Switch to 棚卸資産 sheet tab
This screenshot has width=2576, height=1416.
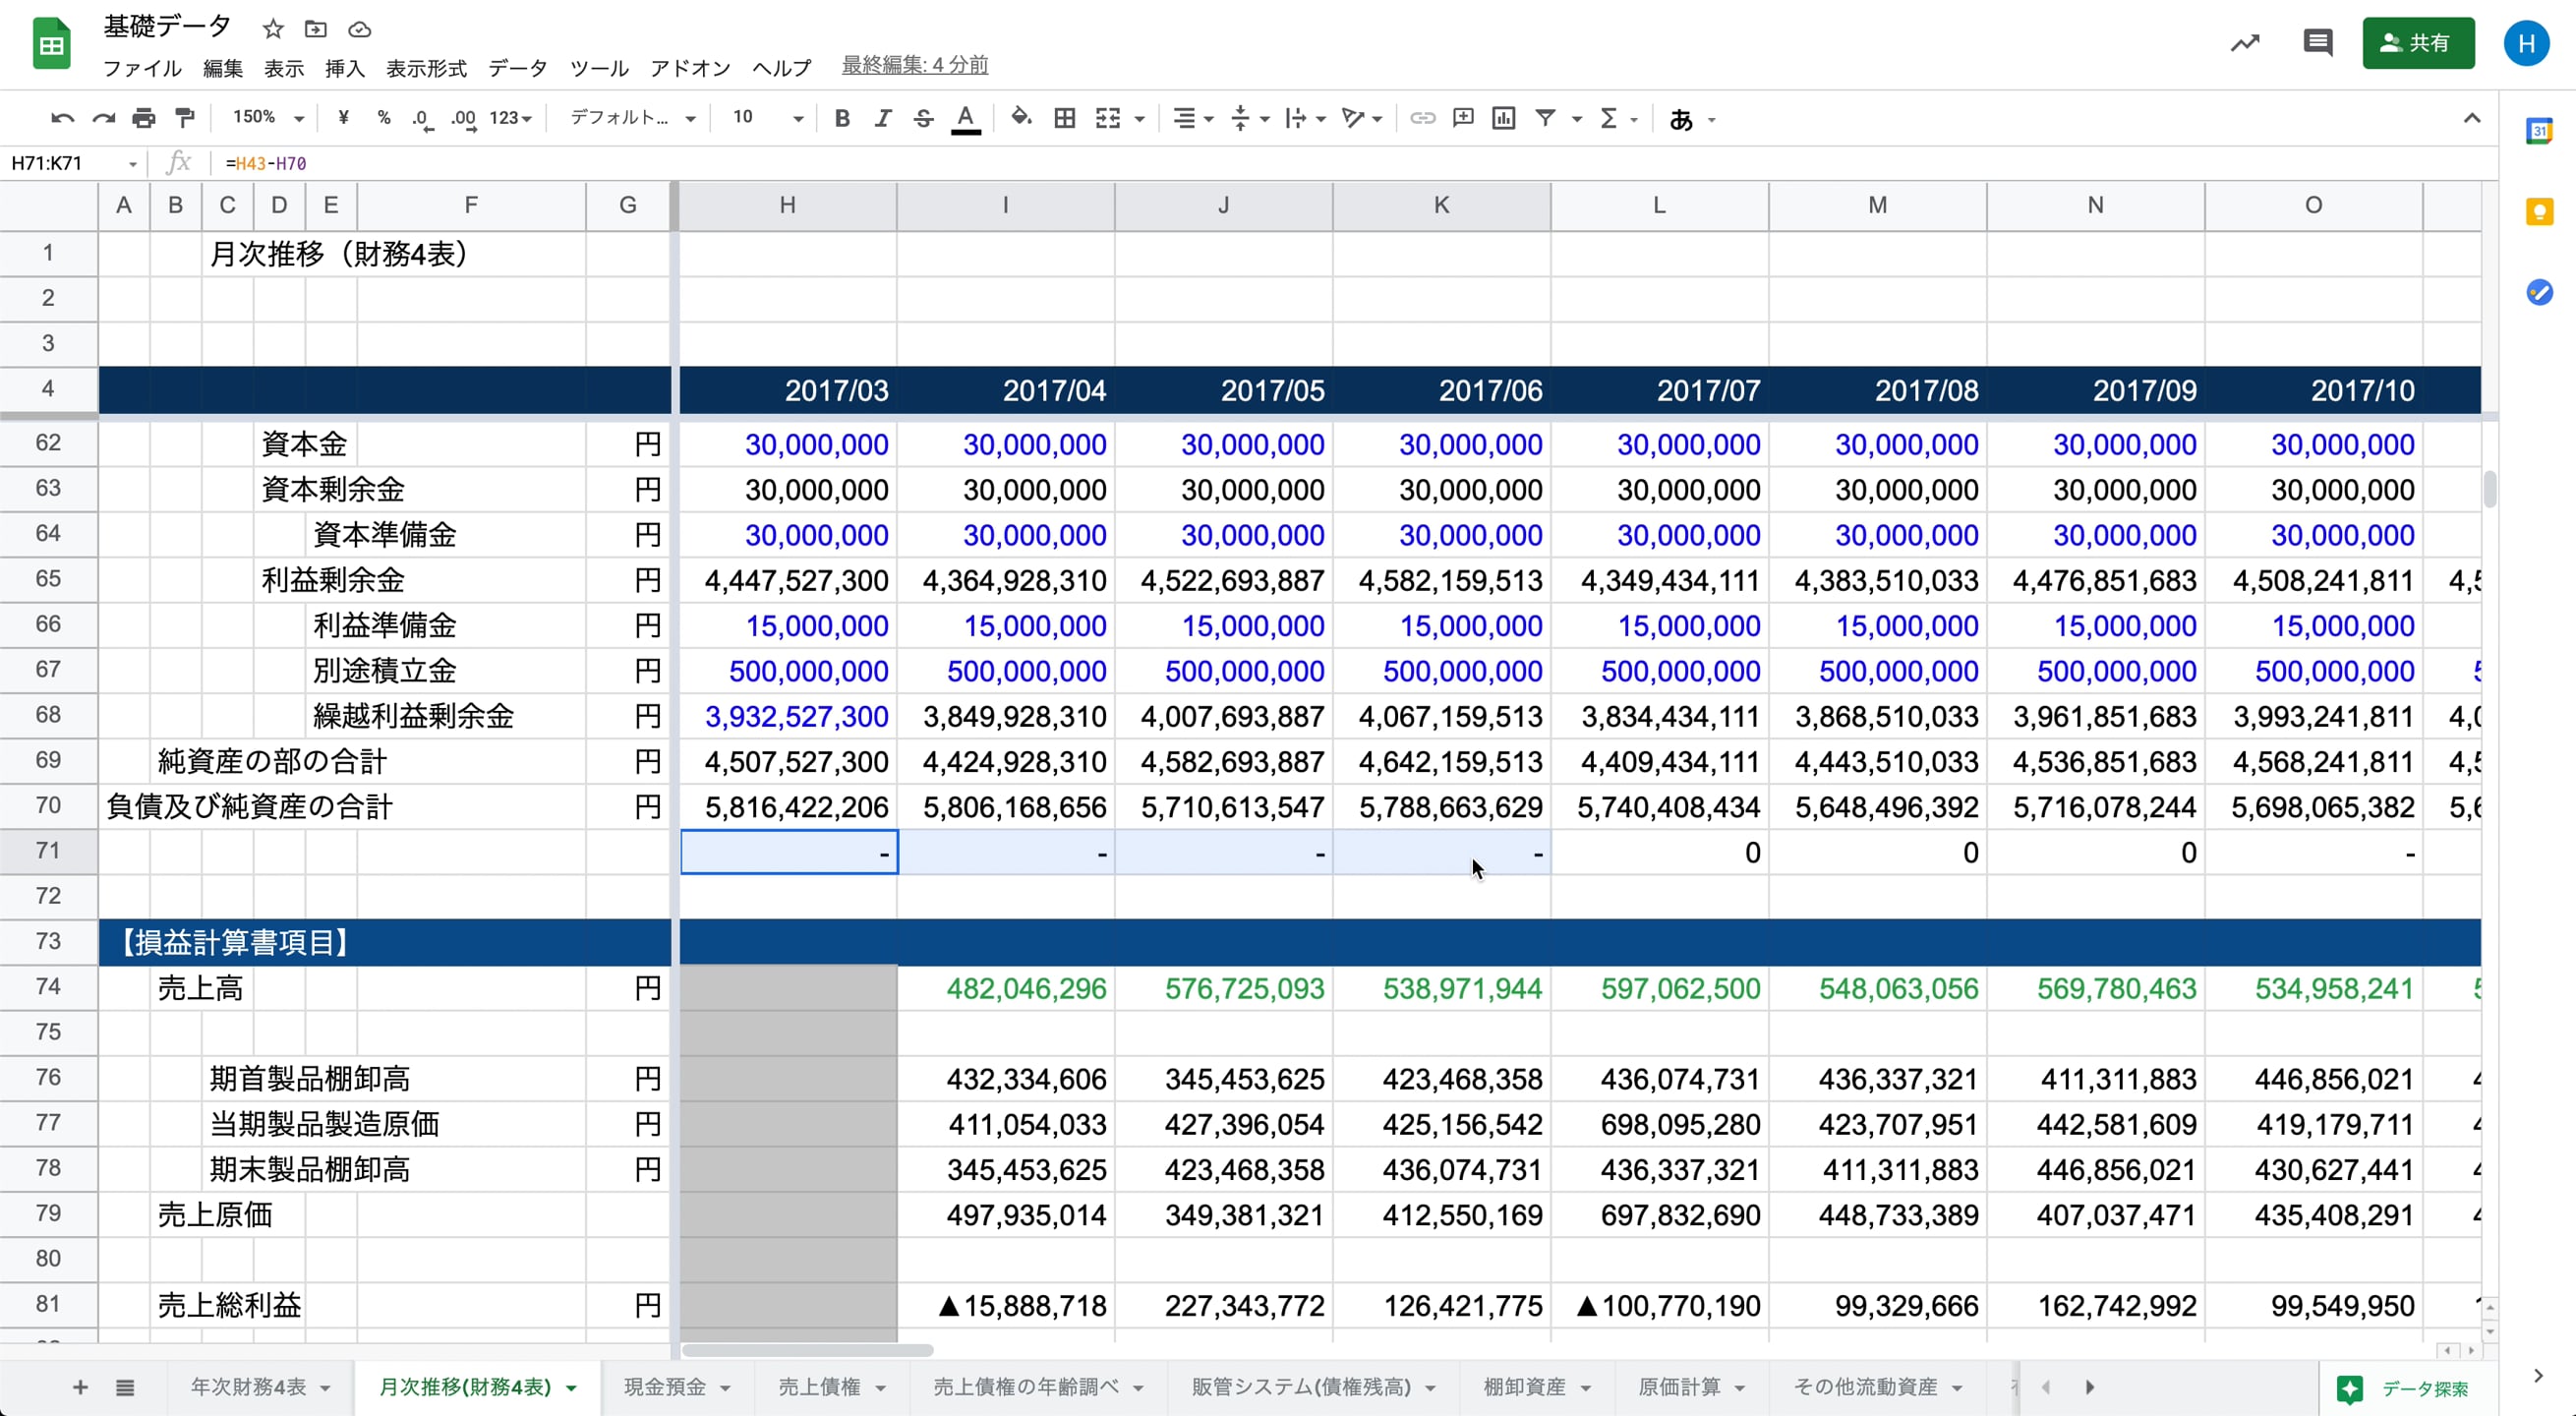click(x=1535, y=1387)
